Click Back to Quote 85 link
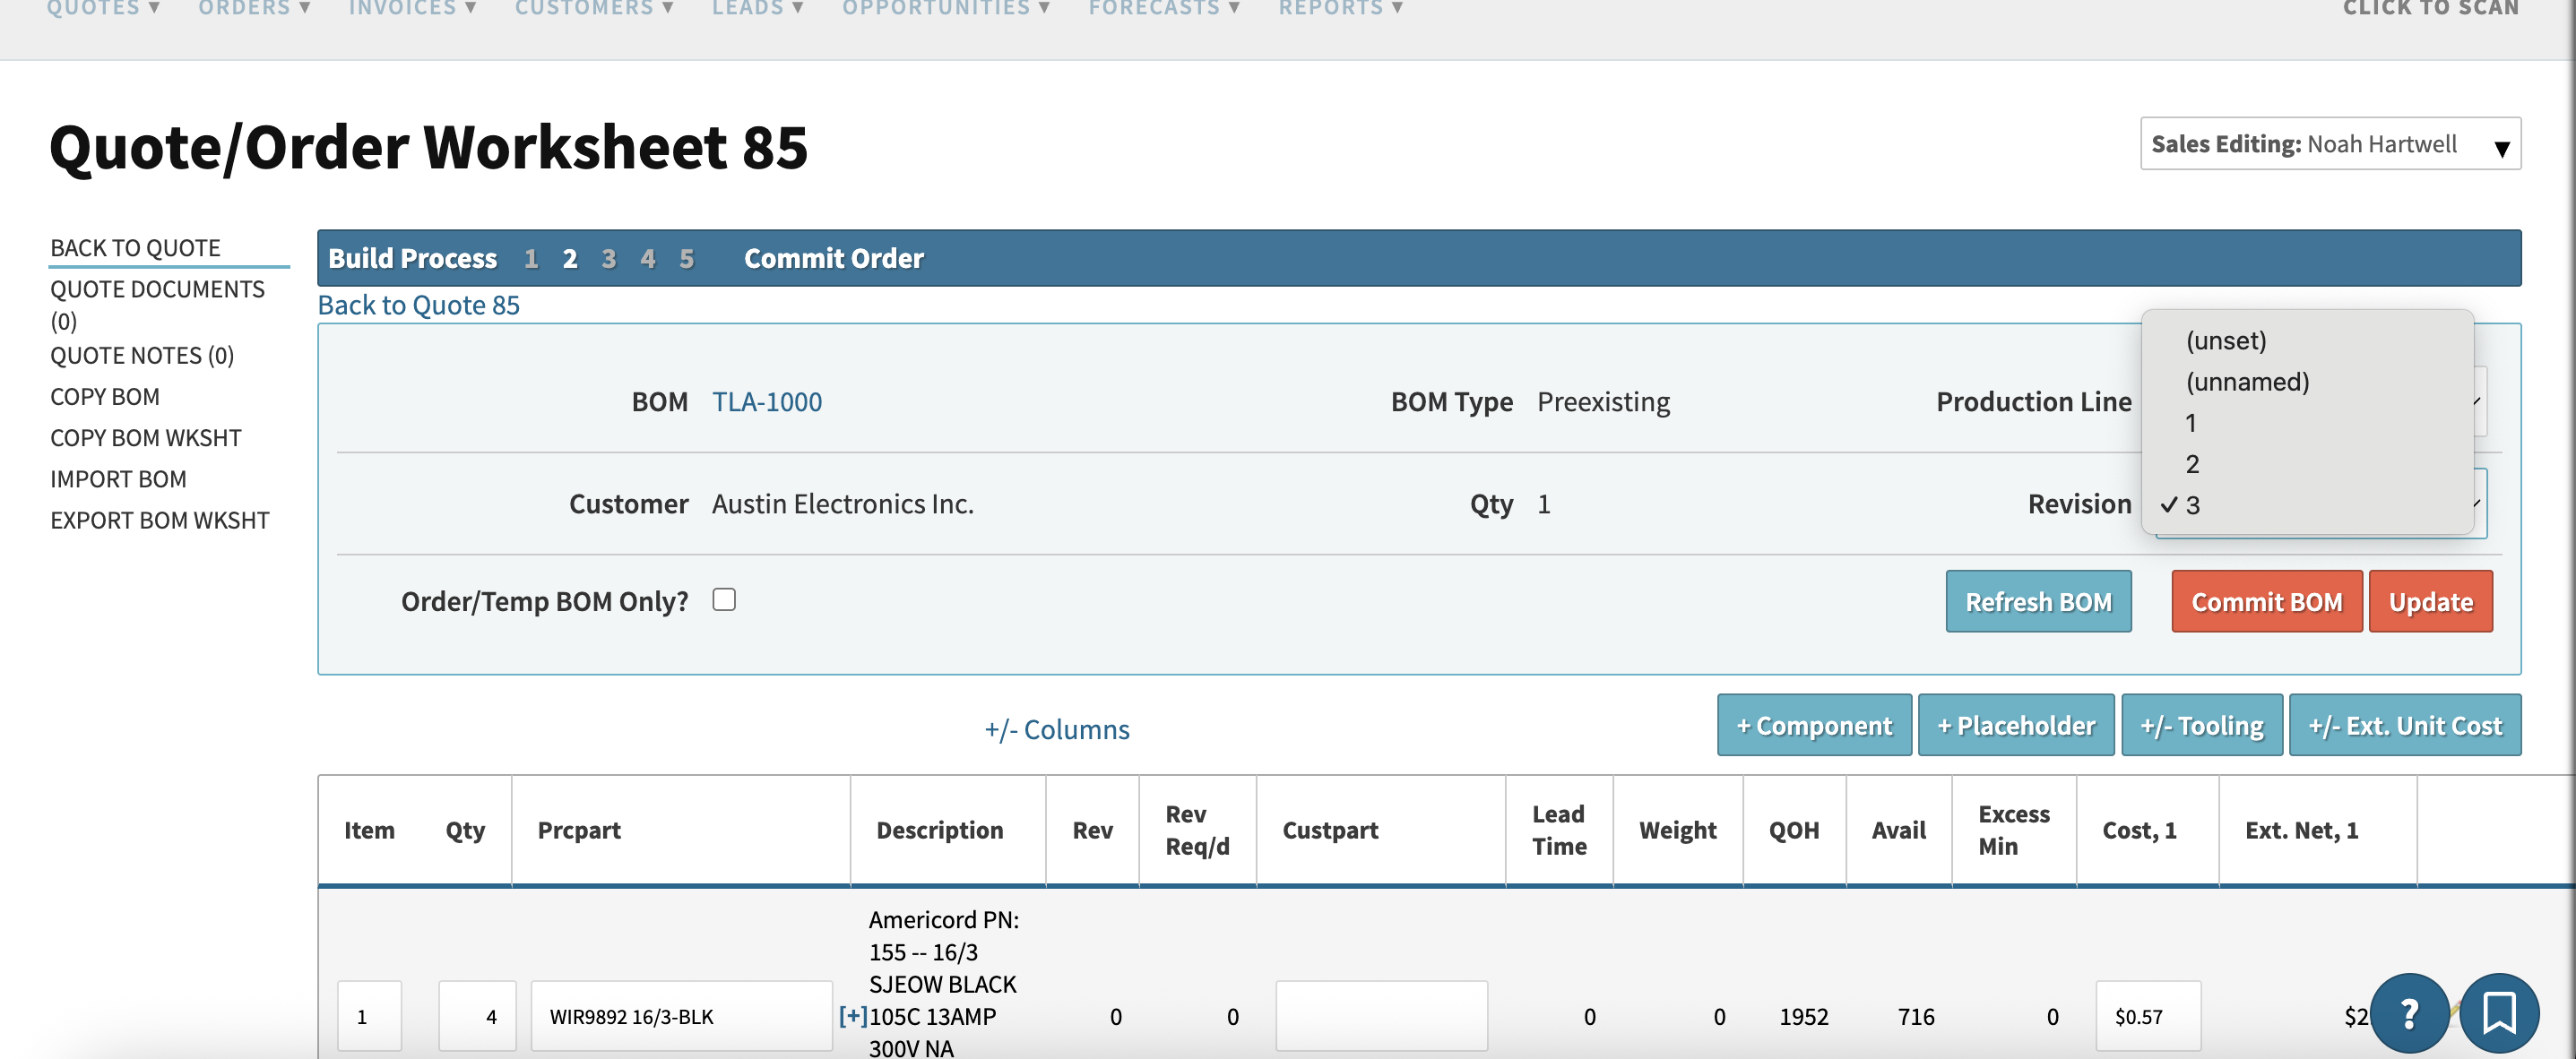 (x=418, y=305)
